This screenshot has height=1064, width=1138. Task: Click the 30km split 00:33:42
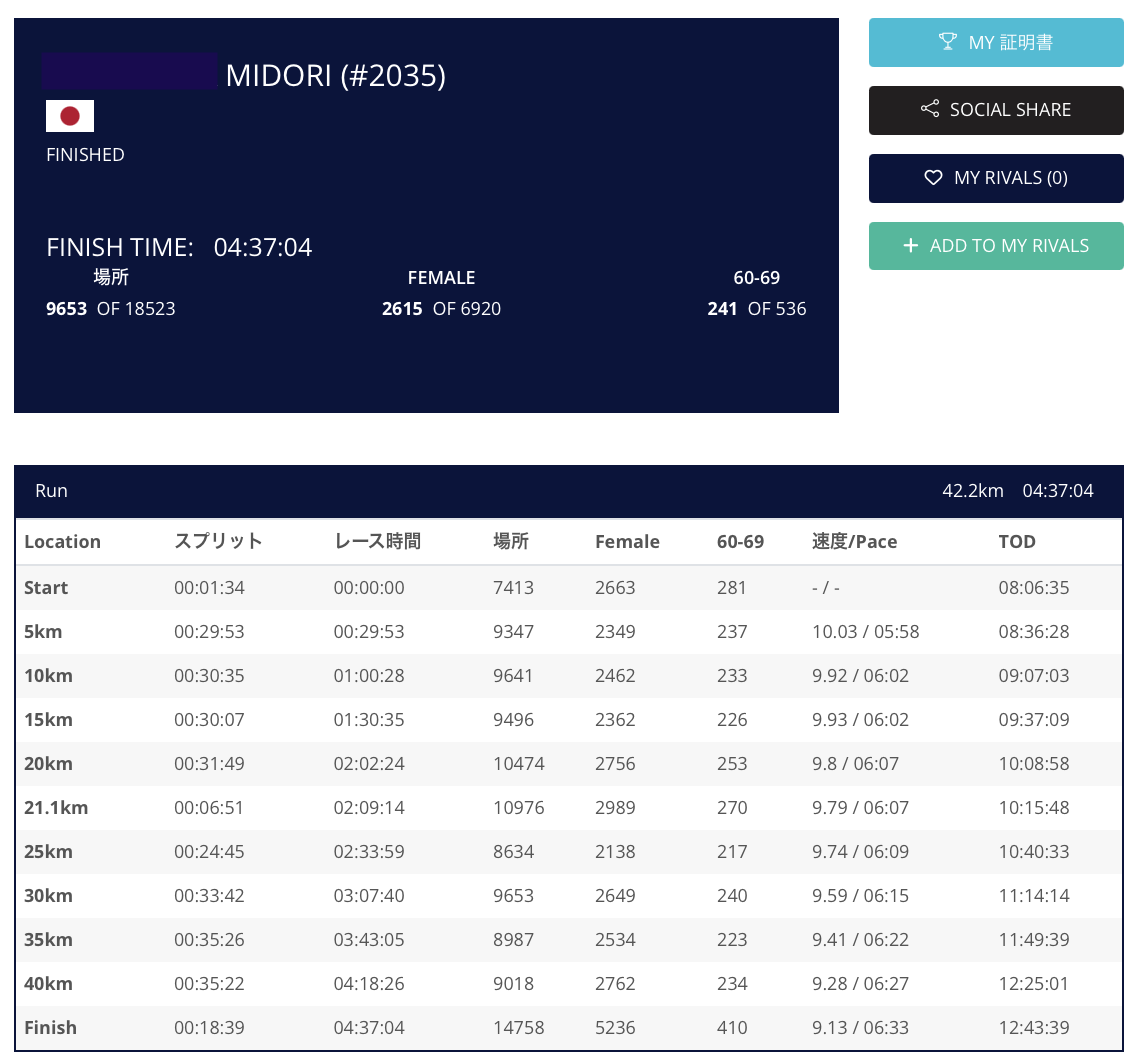tap(209, 896)
